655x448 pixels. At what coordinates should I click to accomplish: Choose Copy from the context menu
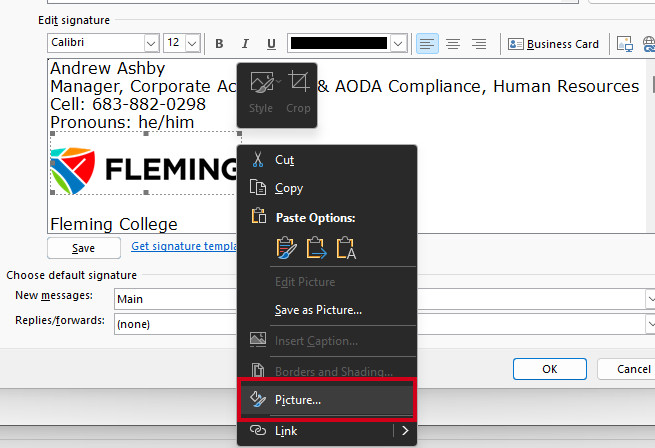tap(327, 188)
